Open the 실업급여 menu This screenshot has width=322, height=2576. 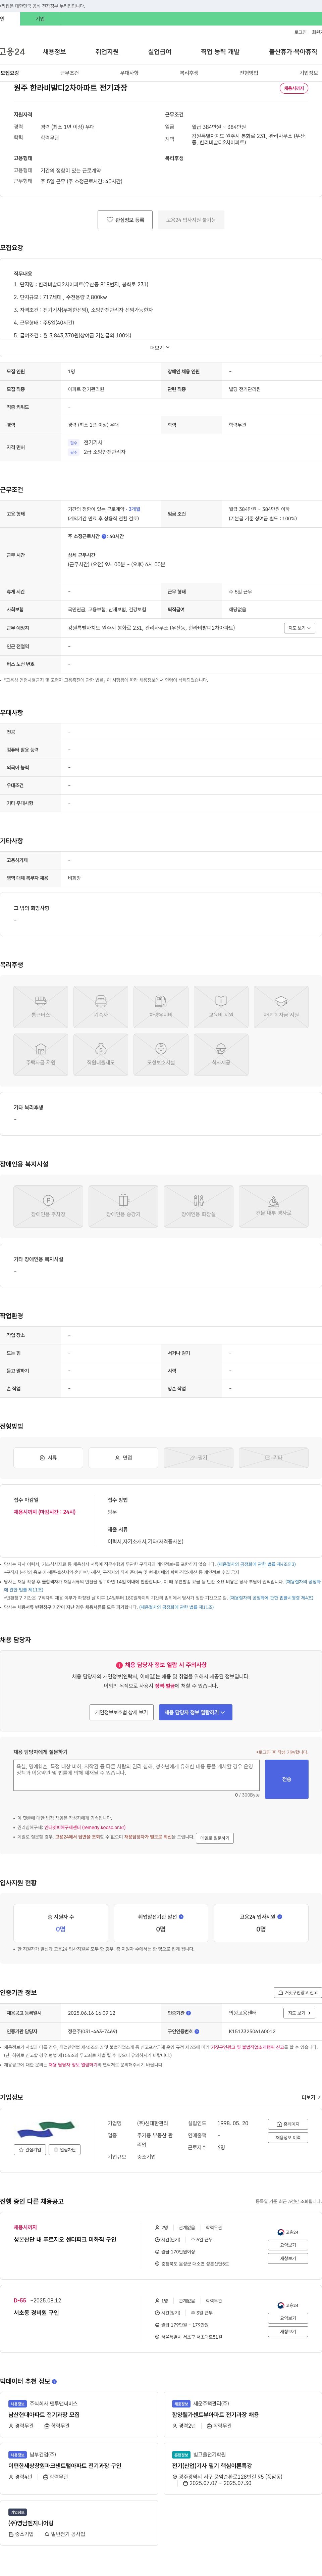(160, 52)
